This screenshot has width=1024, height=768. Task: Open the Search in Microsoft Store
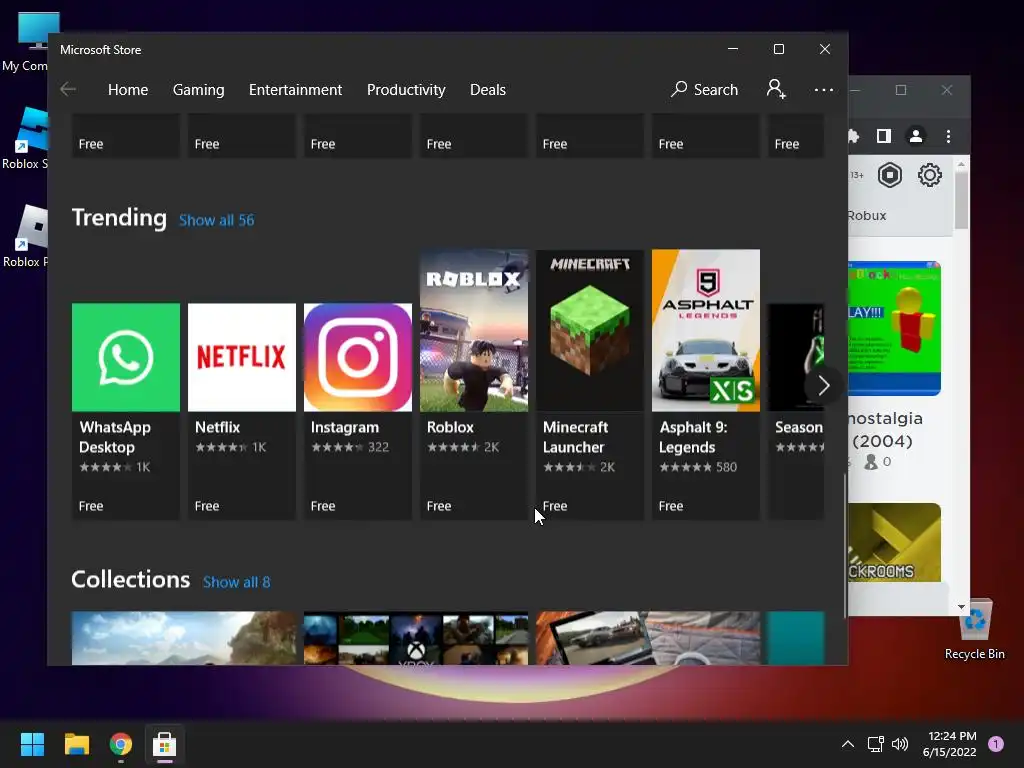(x=705, y=89)
